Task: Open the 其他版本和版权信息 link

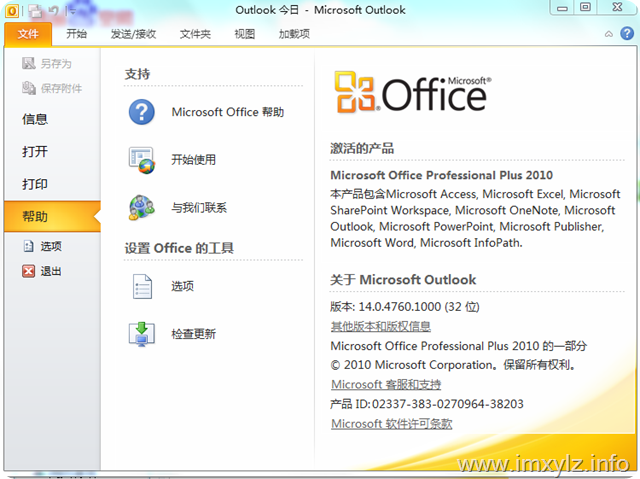Action: 380,326
